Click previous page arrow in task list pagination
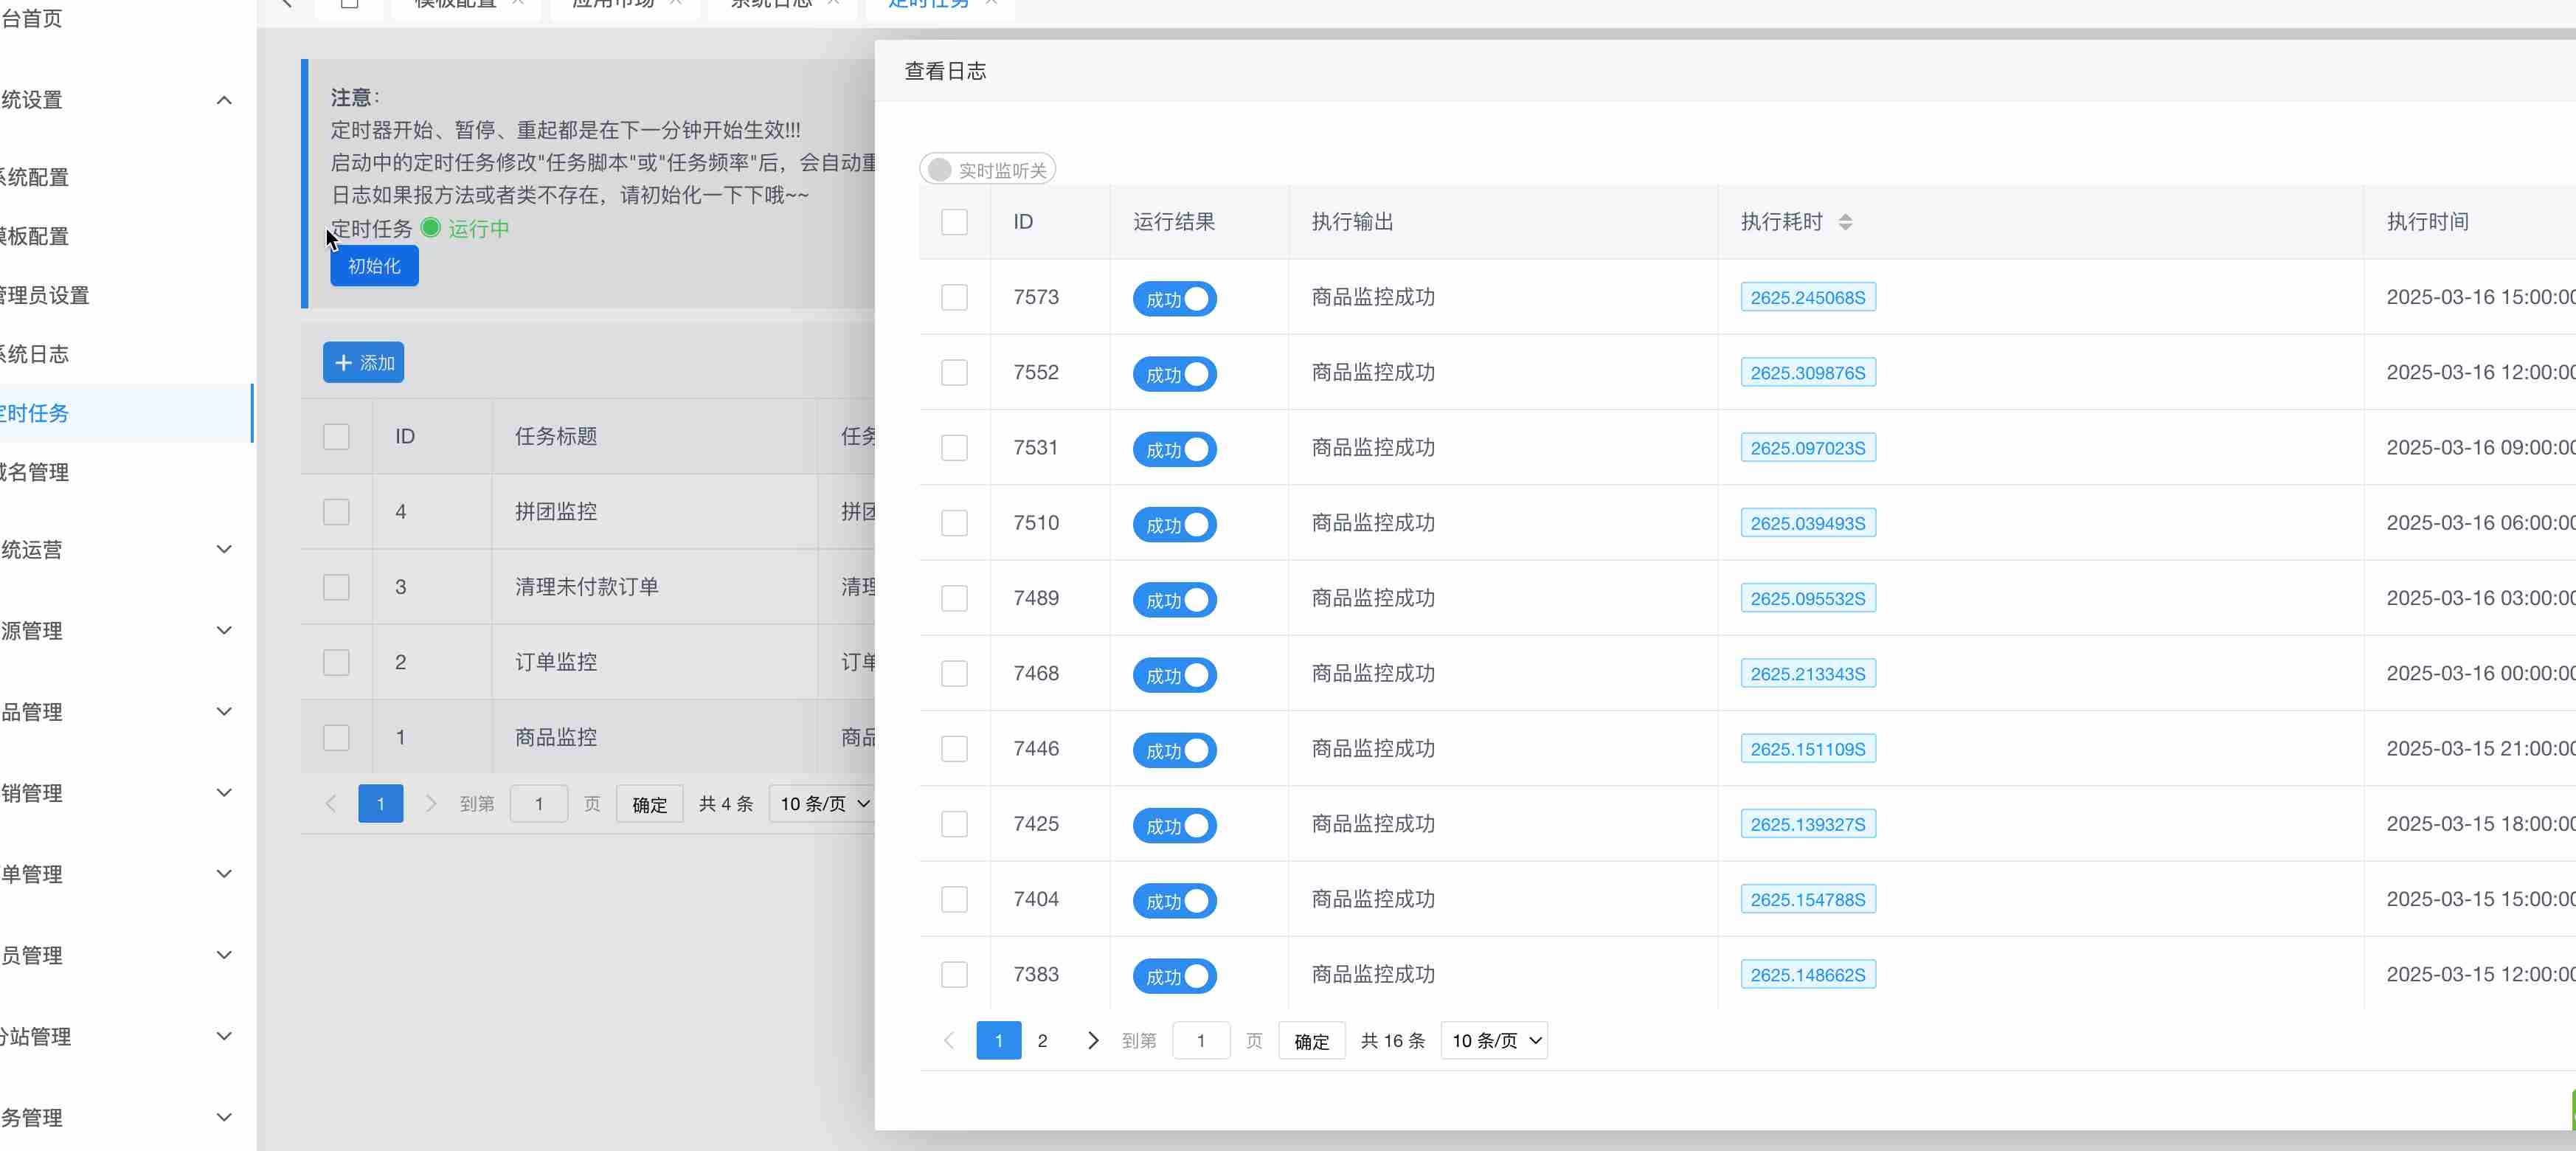The height and width of the screenshot is (1151, 2576). [x=331, y=803]
